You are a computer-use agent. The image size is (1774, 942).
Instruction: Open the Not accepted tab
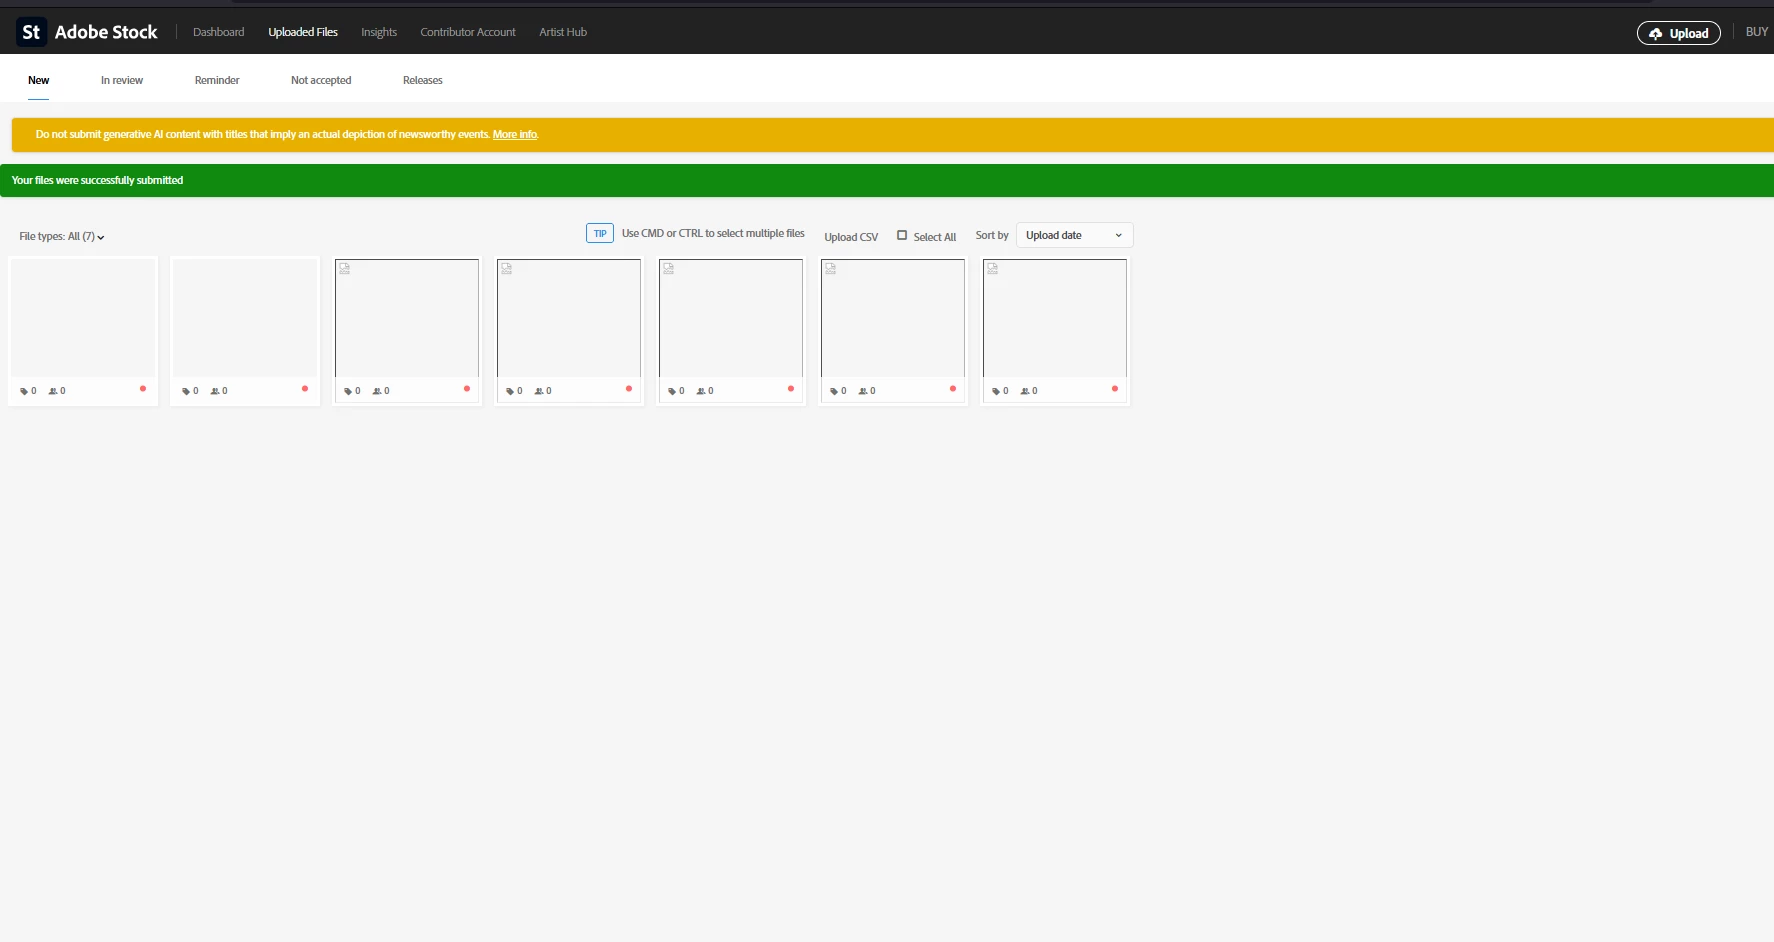pyautogui.click(x=321, y=80)
